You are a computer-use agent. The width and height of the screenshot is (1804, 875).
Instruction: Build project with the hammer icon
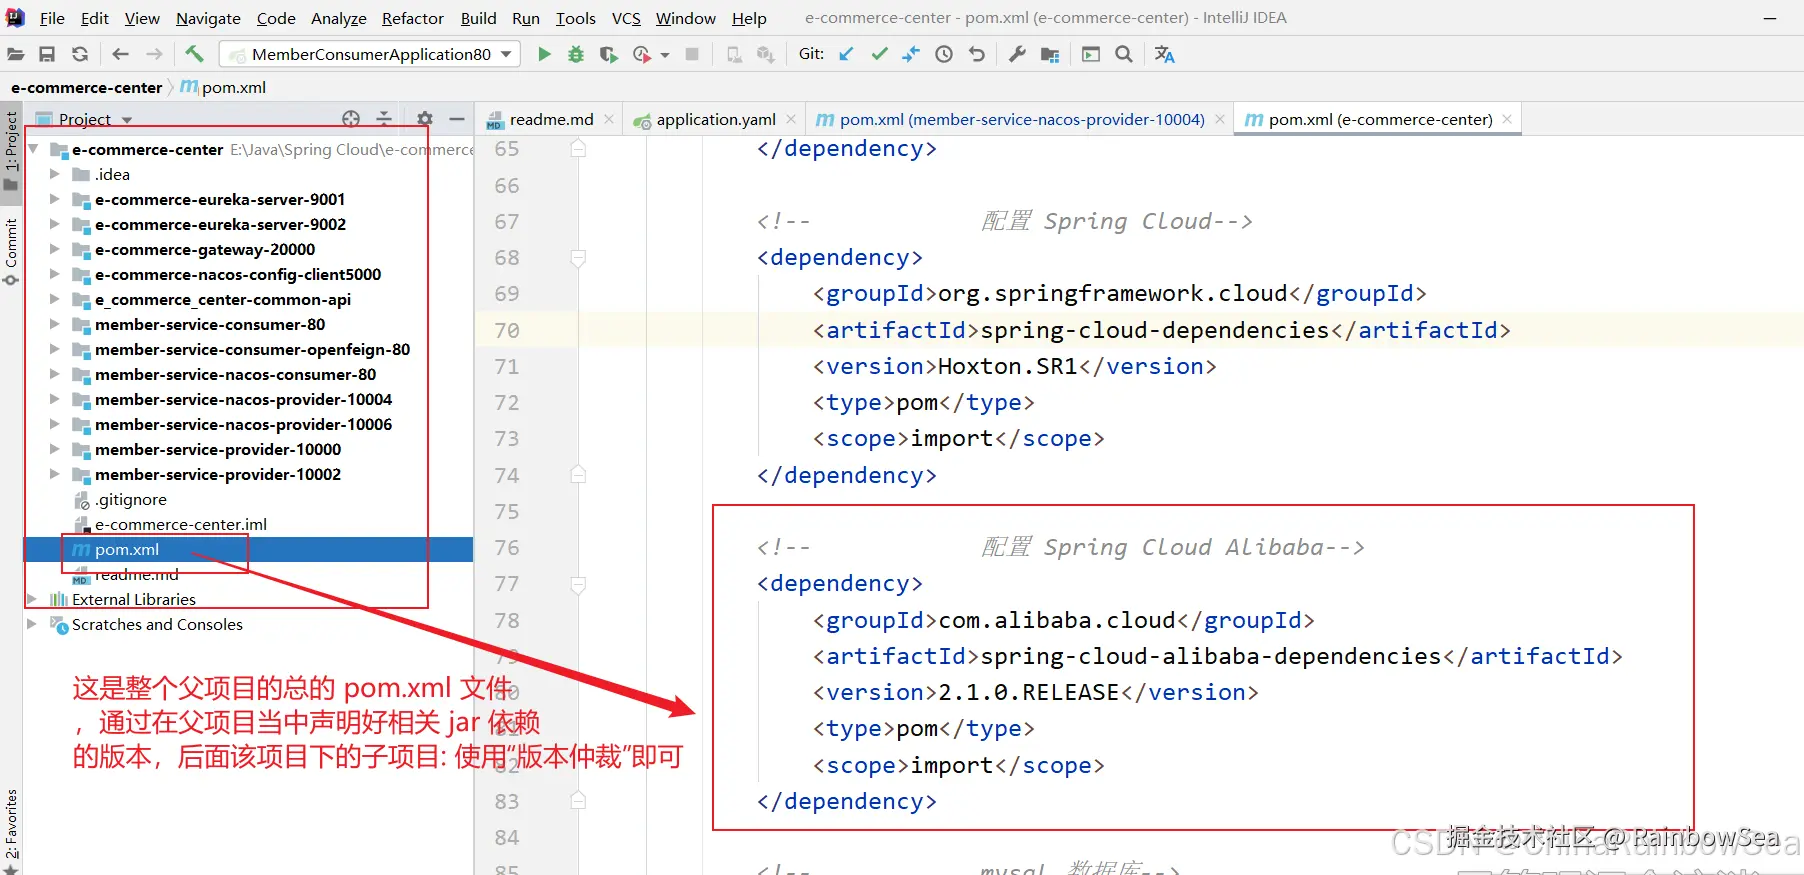[x=194, y=54]
